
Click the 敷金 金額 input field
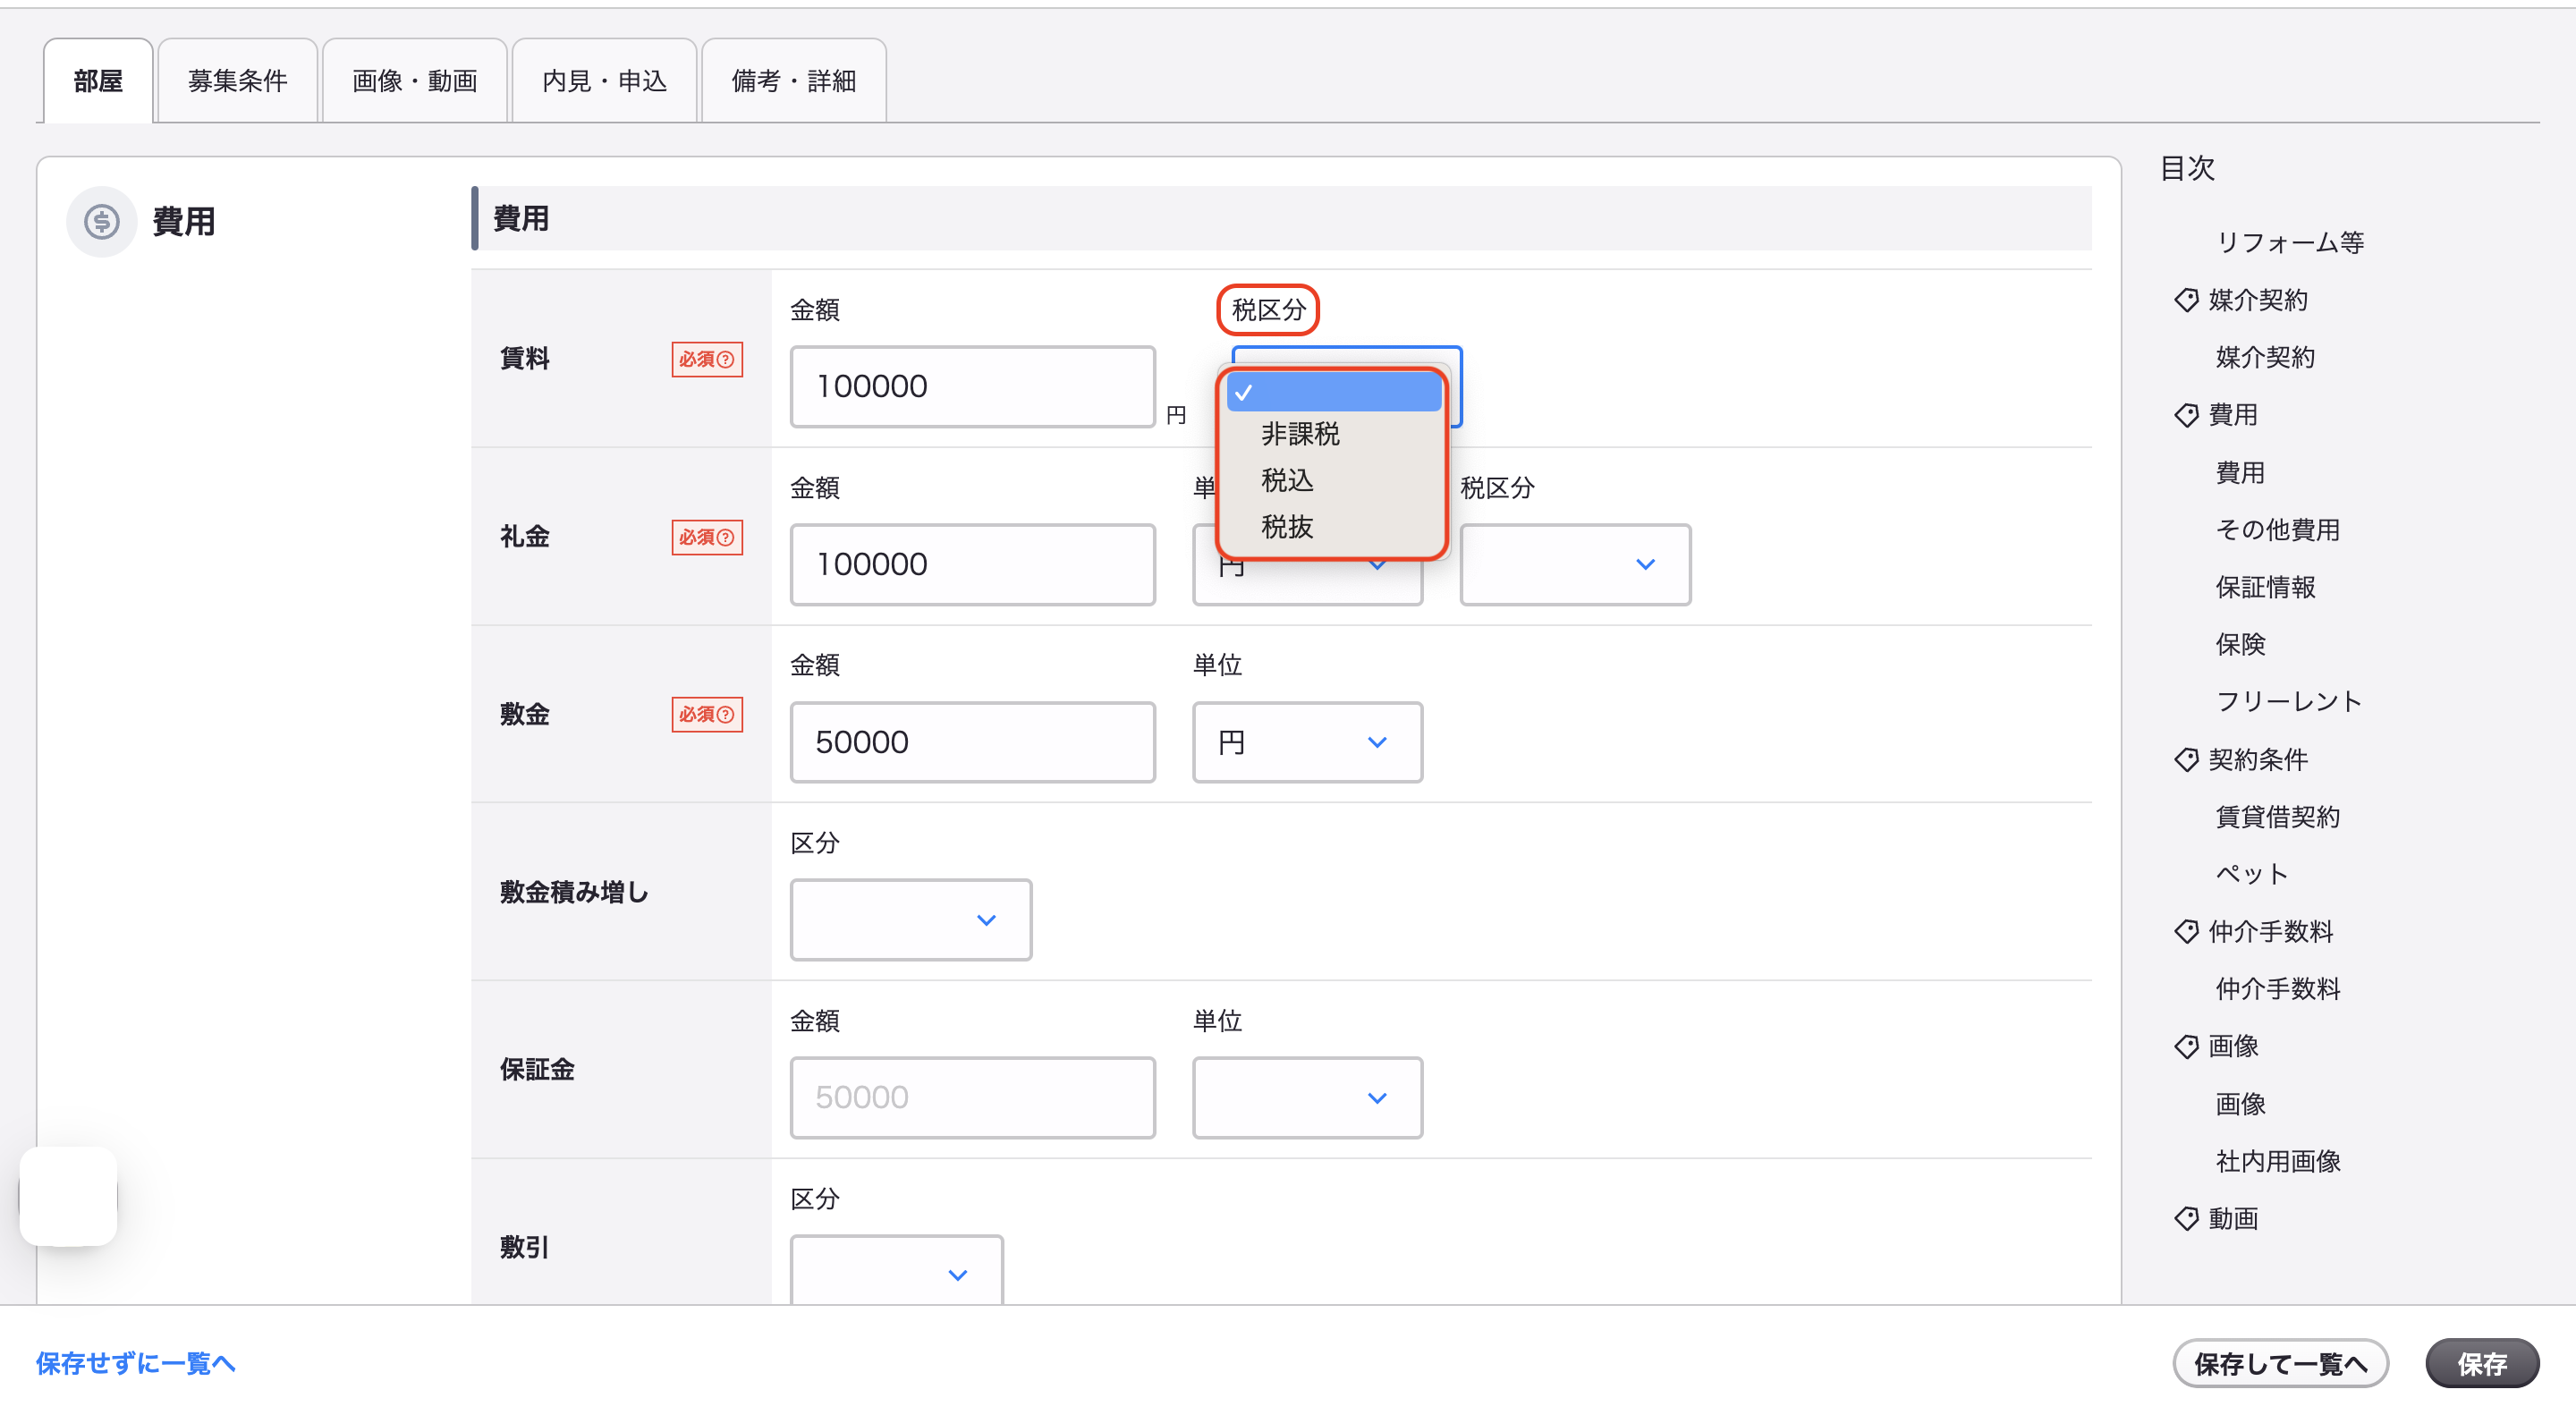click(x=973, y=743)
